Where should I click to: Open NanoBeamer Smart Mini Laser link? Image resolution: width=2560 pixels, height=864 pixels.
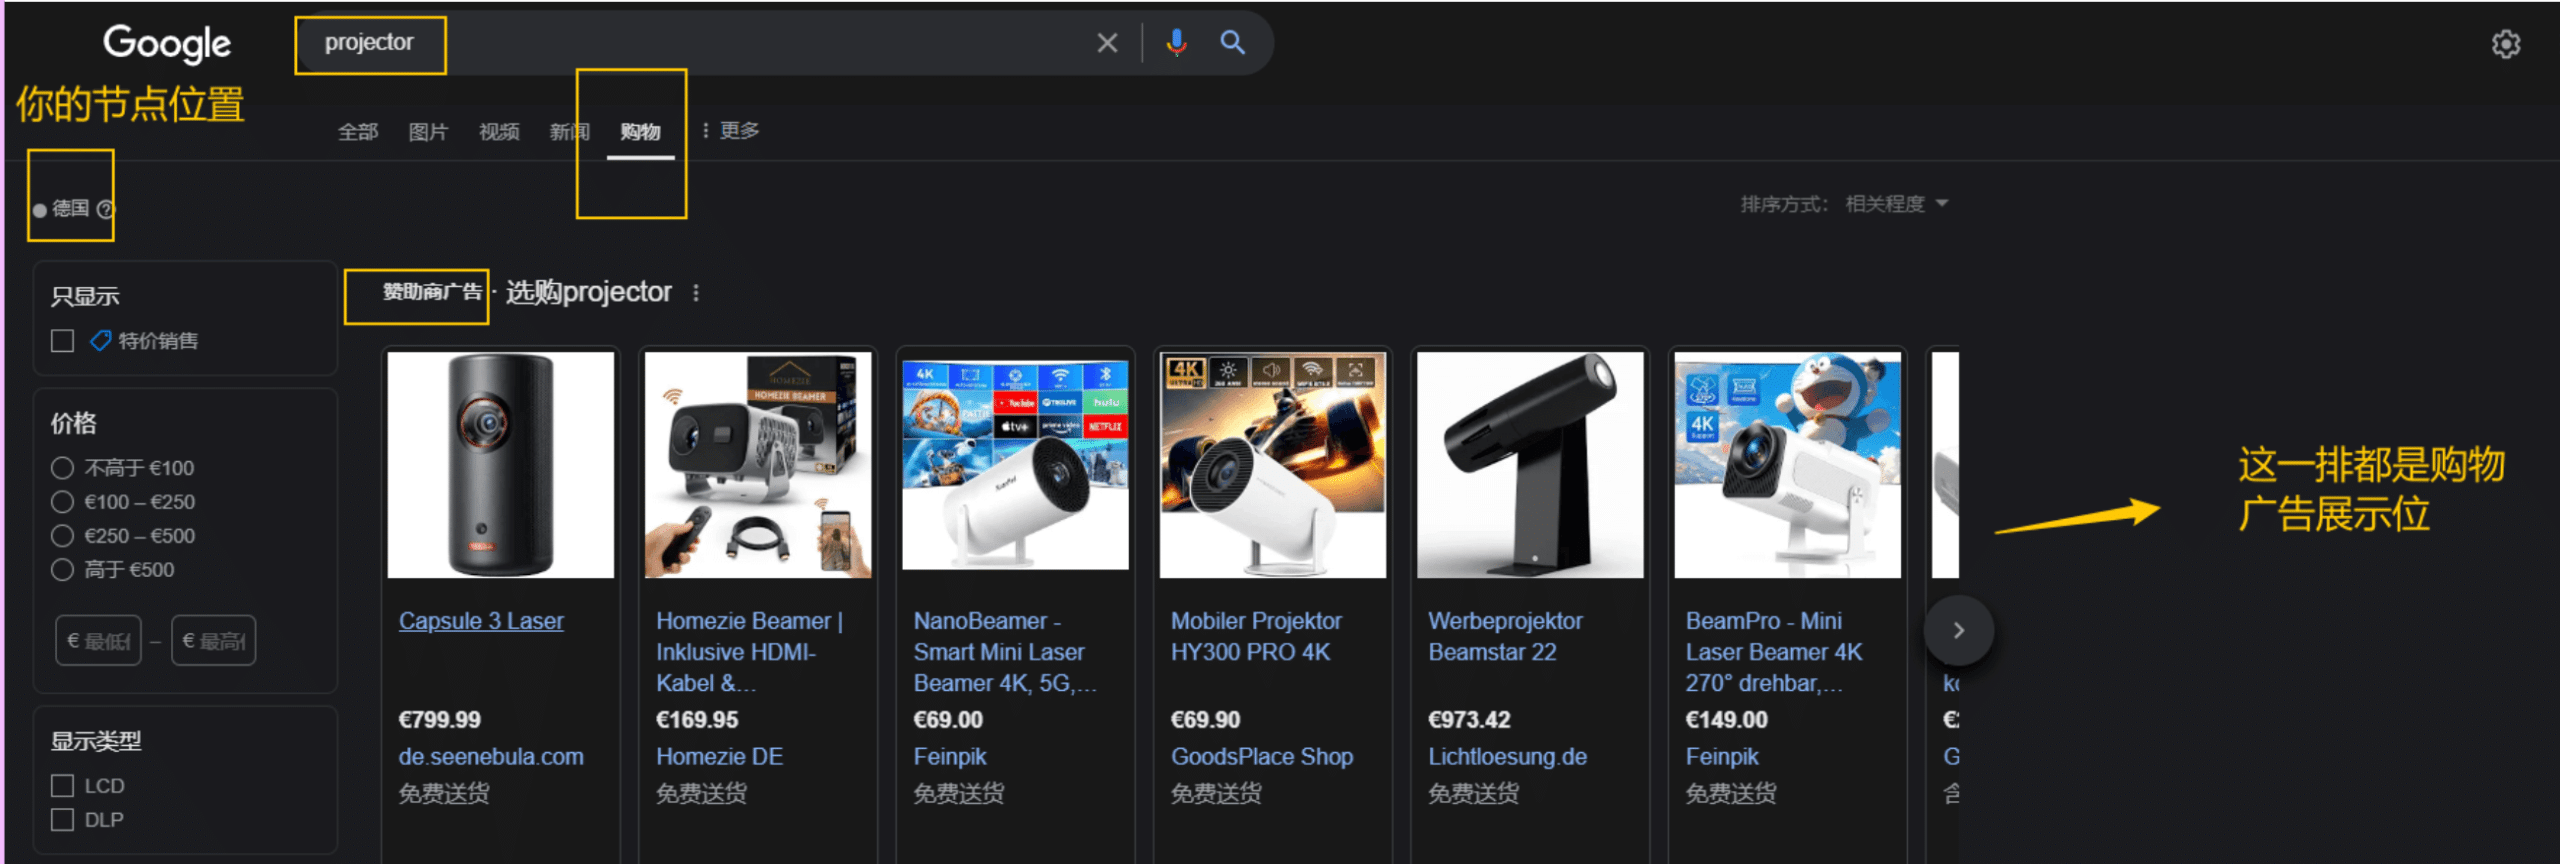(1005, 652)
